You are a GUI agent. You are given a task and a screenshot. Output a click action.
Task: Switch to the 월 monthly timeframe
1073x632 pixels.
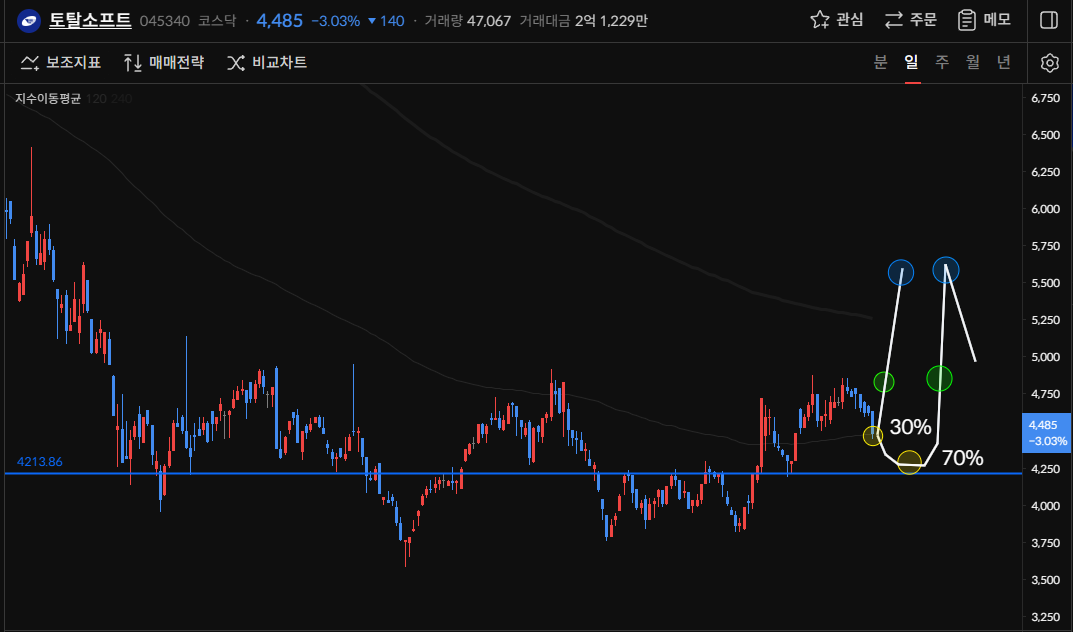[x=973, y=62]
